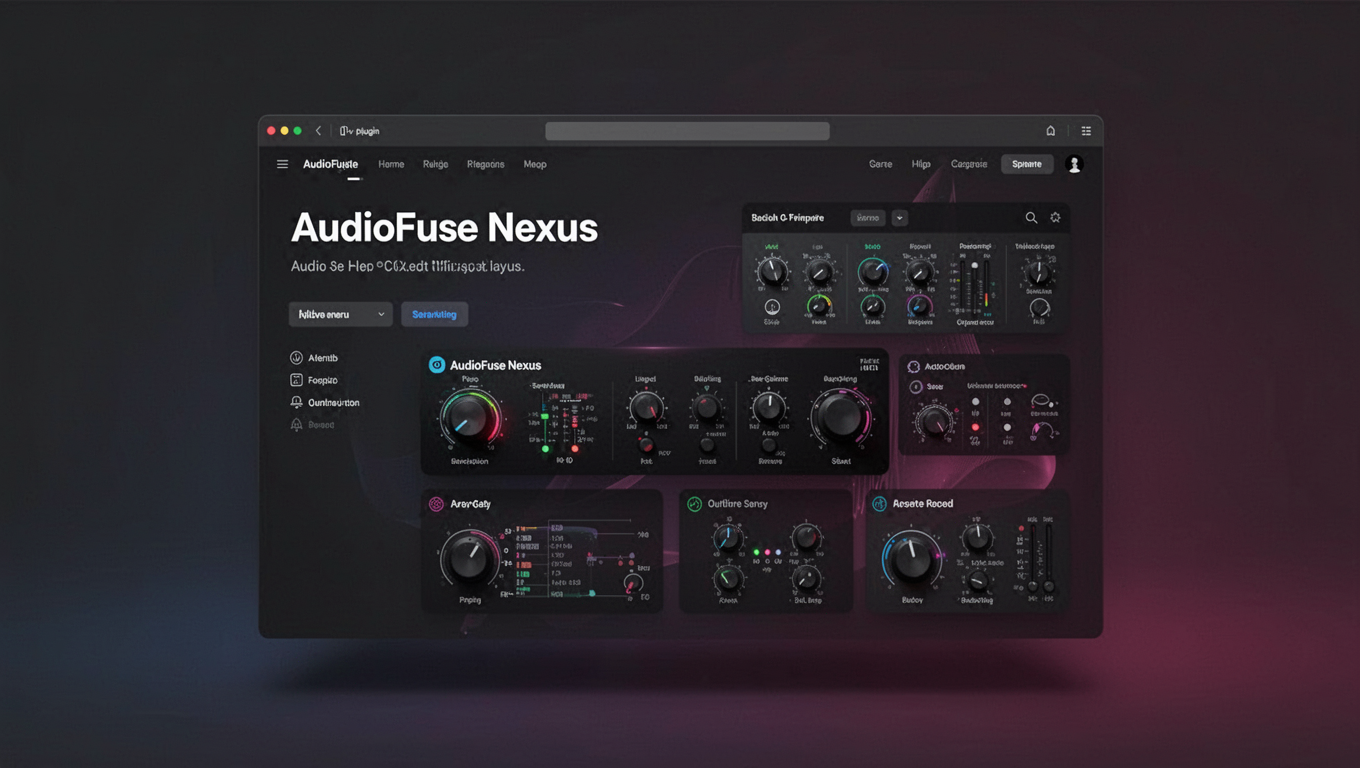Open the Nitve eneru dropdown
Viewport: 1360px width, 768px height.
pyautogui.click(x=340, y=314)
